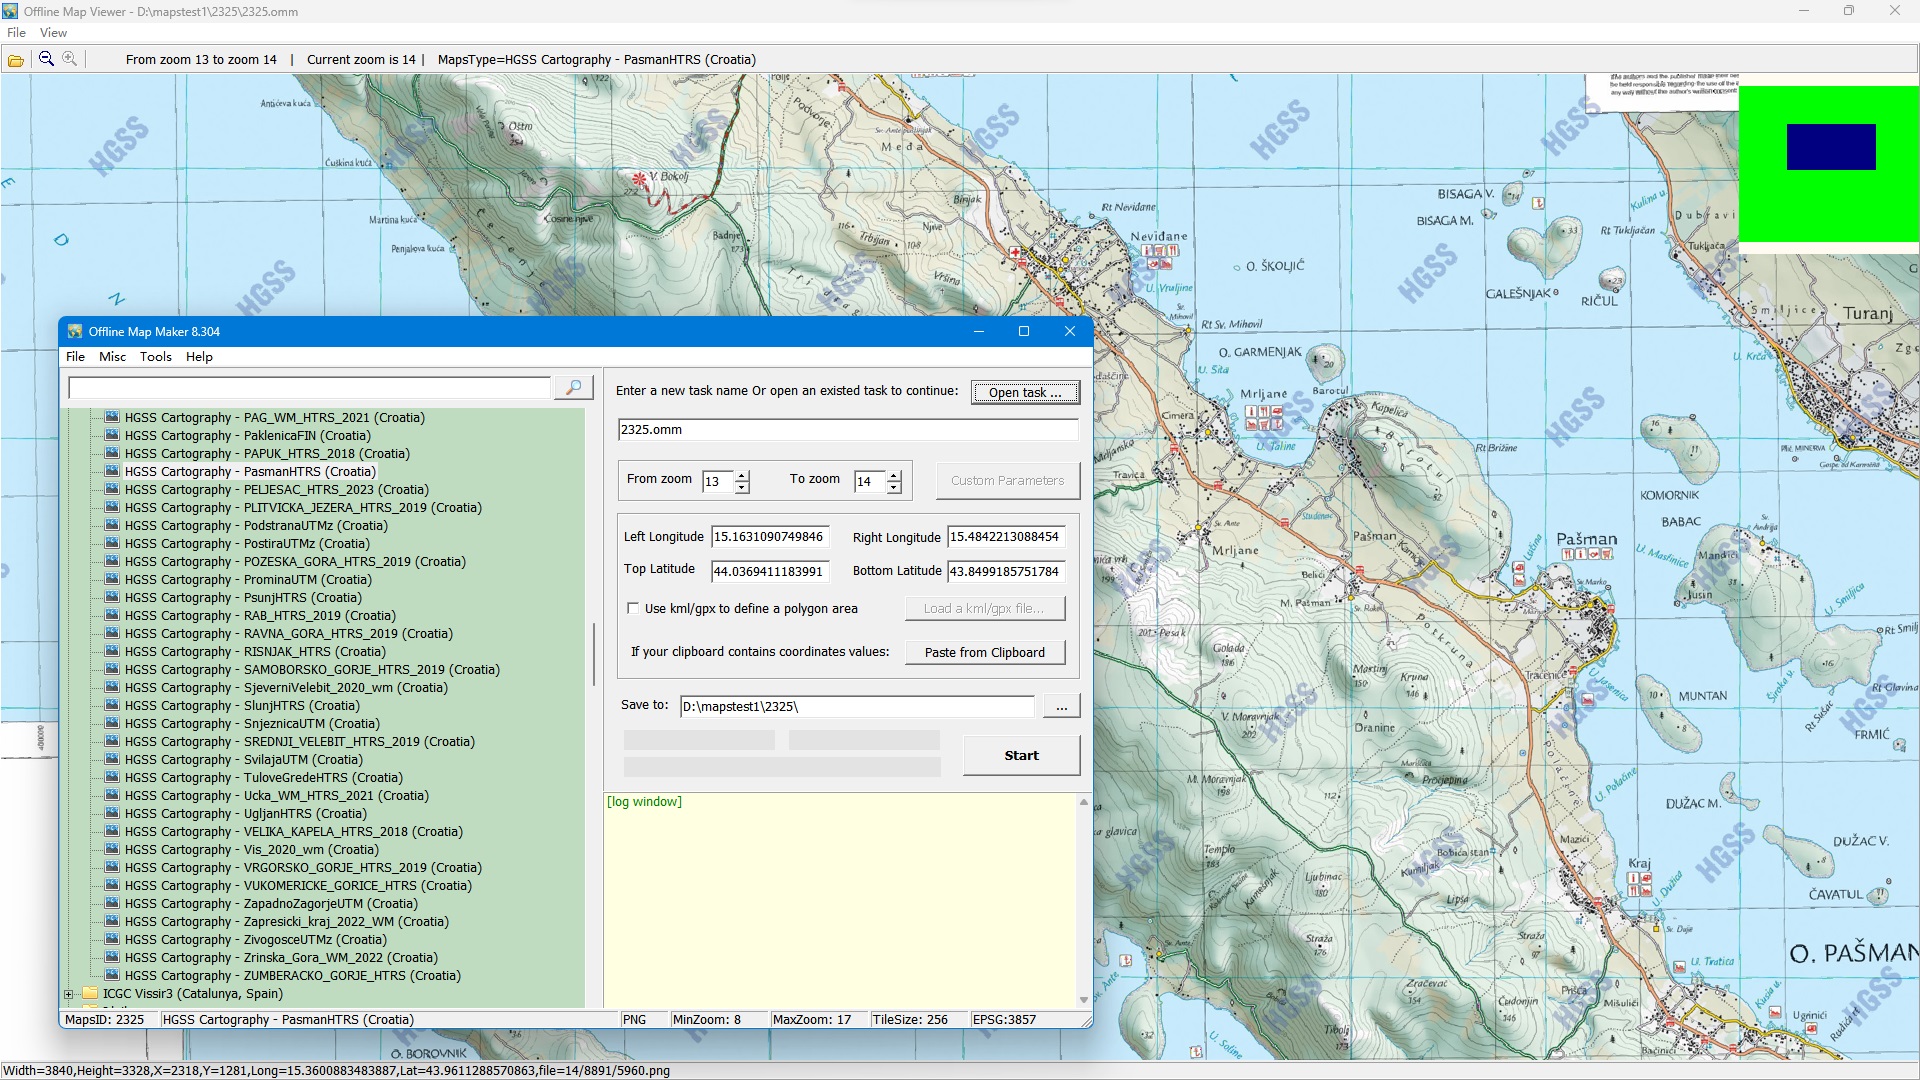Image resolution: width=1920 pixels, height=1080 pixels.
Task: Select Zrinska_Gora_WM_2022 tree entry
Action: coord(282,957)
